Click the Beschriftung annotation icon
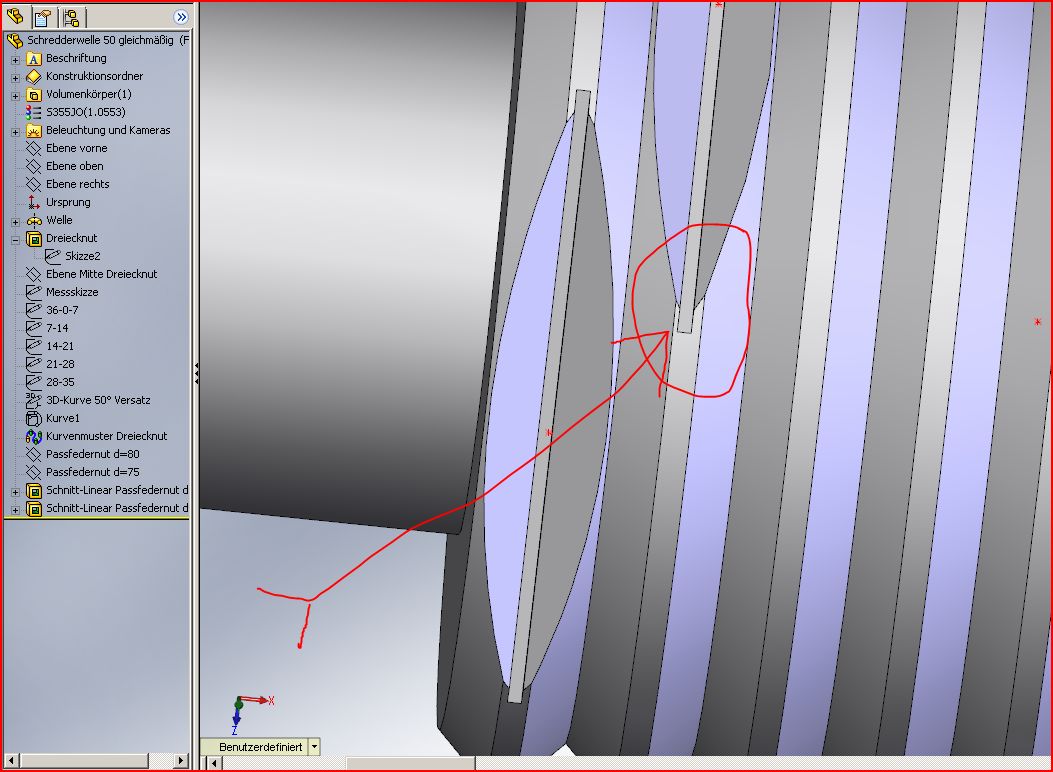This screenshot has height=772, width=1053. click(x=34, y=58)
